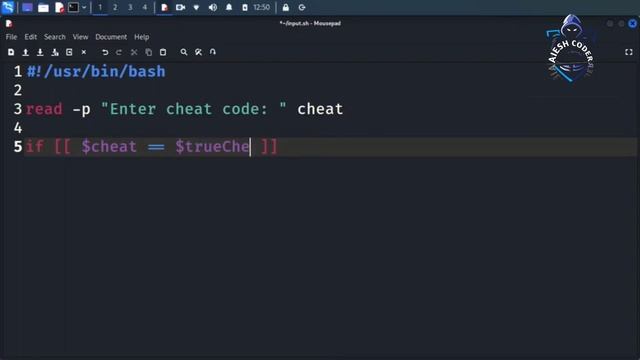The width and height of the screenshot is (640, 360).
Task: Click the Go to line toolbar icon
Action: tap(213, 52)
